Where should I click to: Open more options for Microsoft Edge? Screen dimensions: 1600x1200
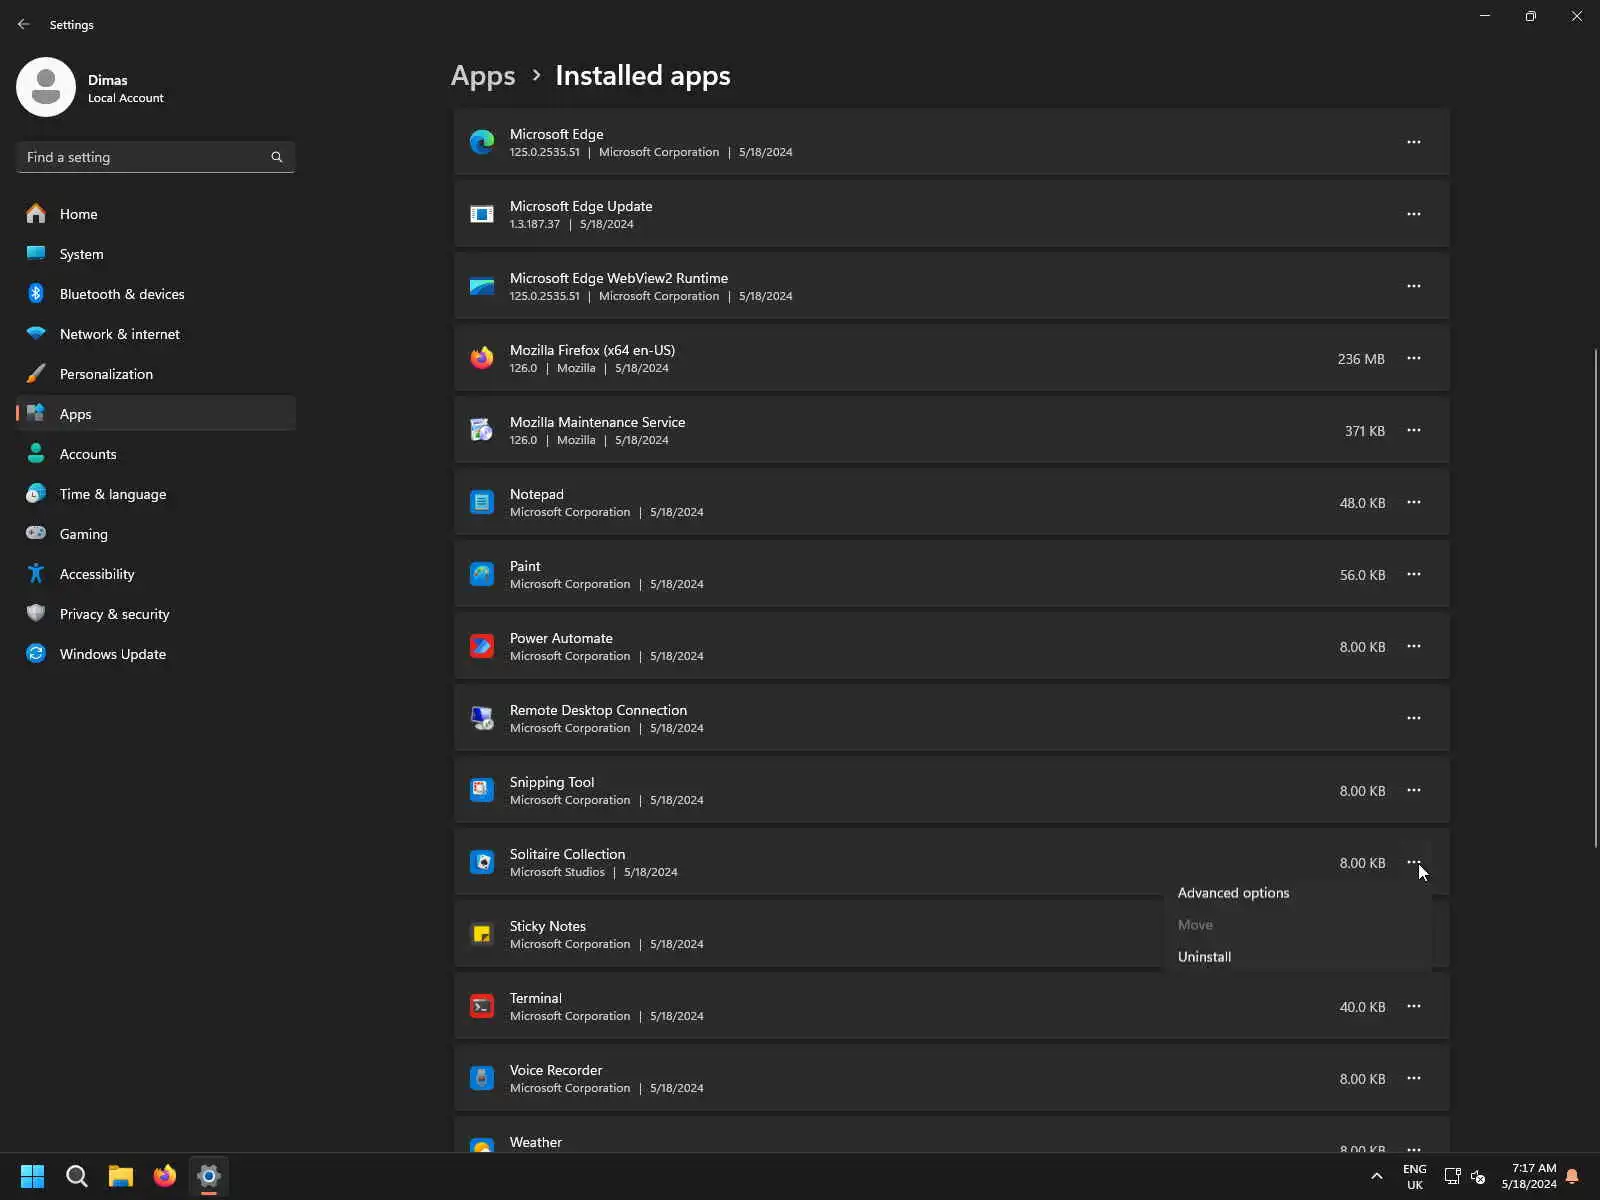pos(1413,142)
